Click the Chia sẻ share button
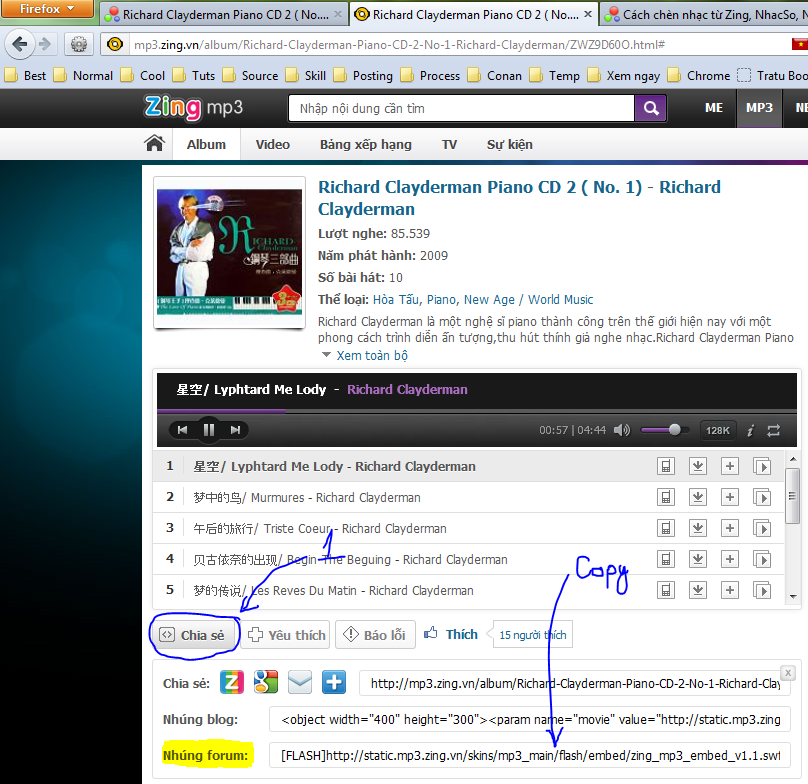Image resolution: width=808 pixels, height=784 pixels. pyautogui.click(x=194, y=635)
